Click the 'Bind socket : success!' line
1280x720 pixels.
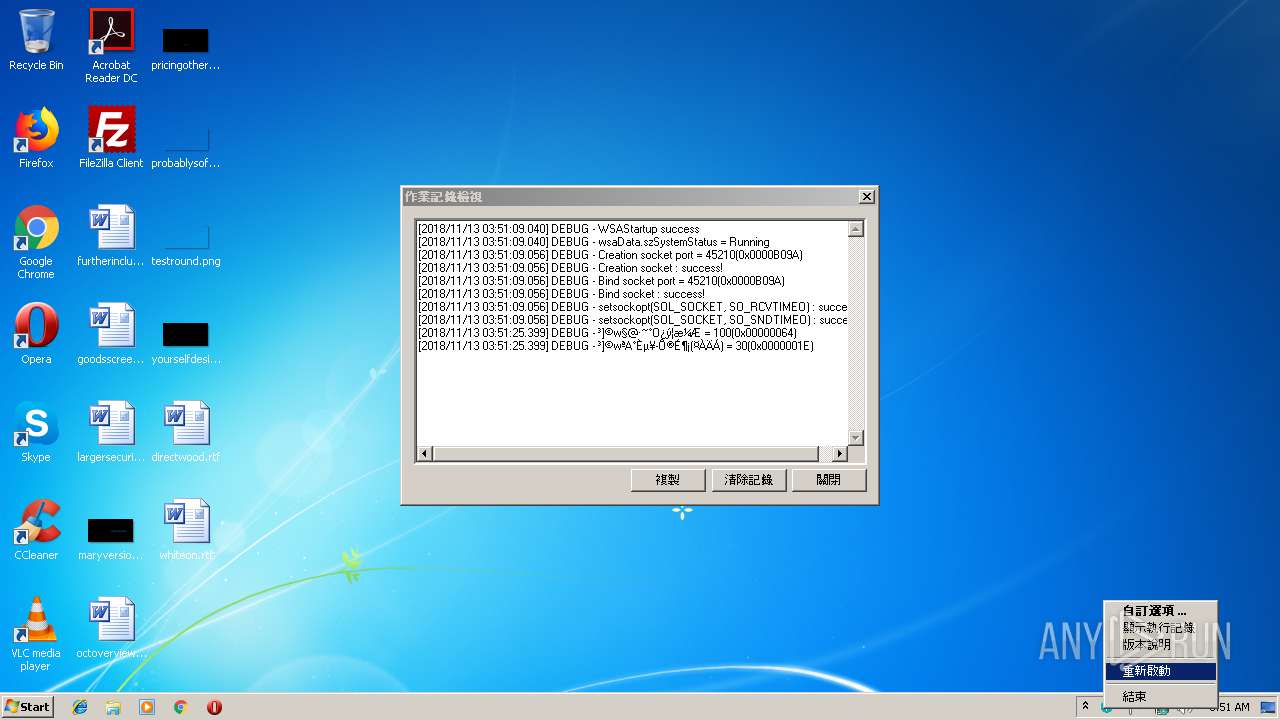pyautogui.click(x=562, y=294)
